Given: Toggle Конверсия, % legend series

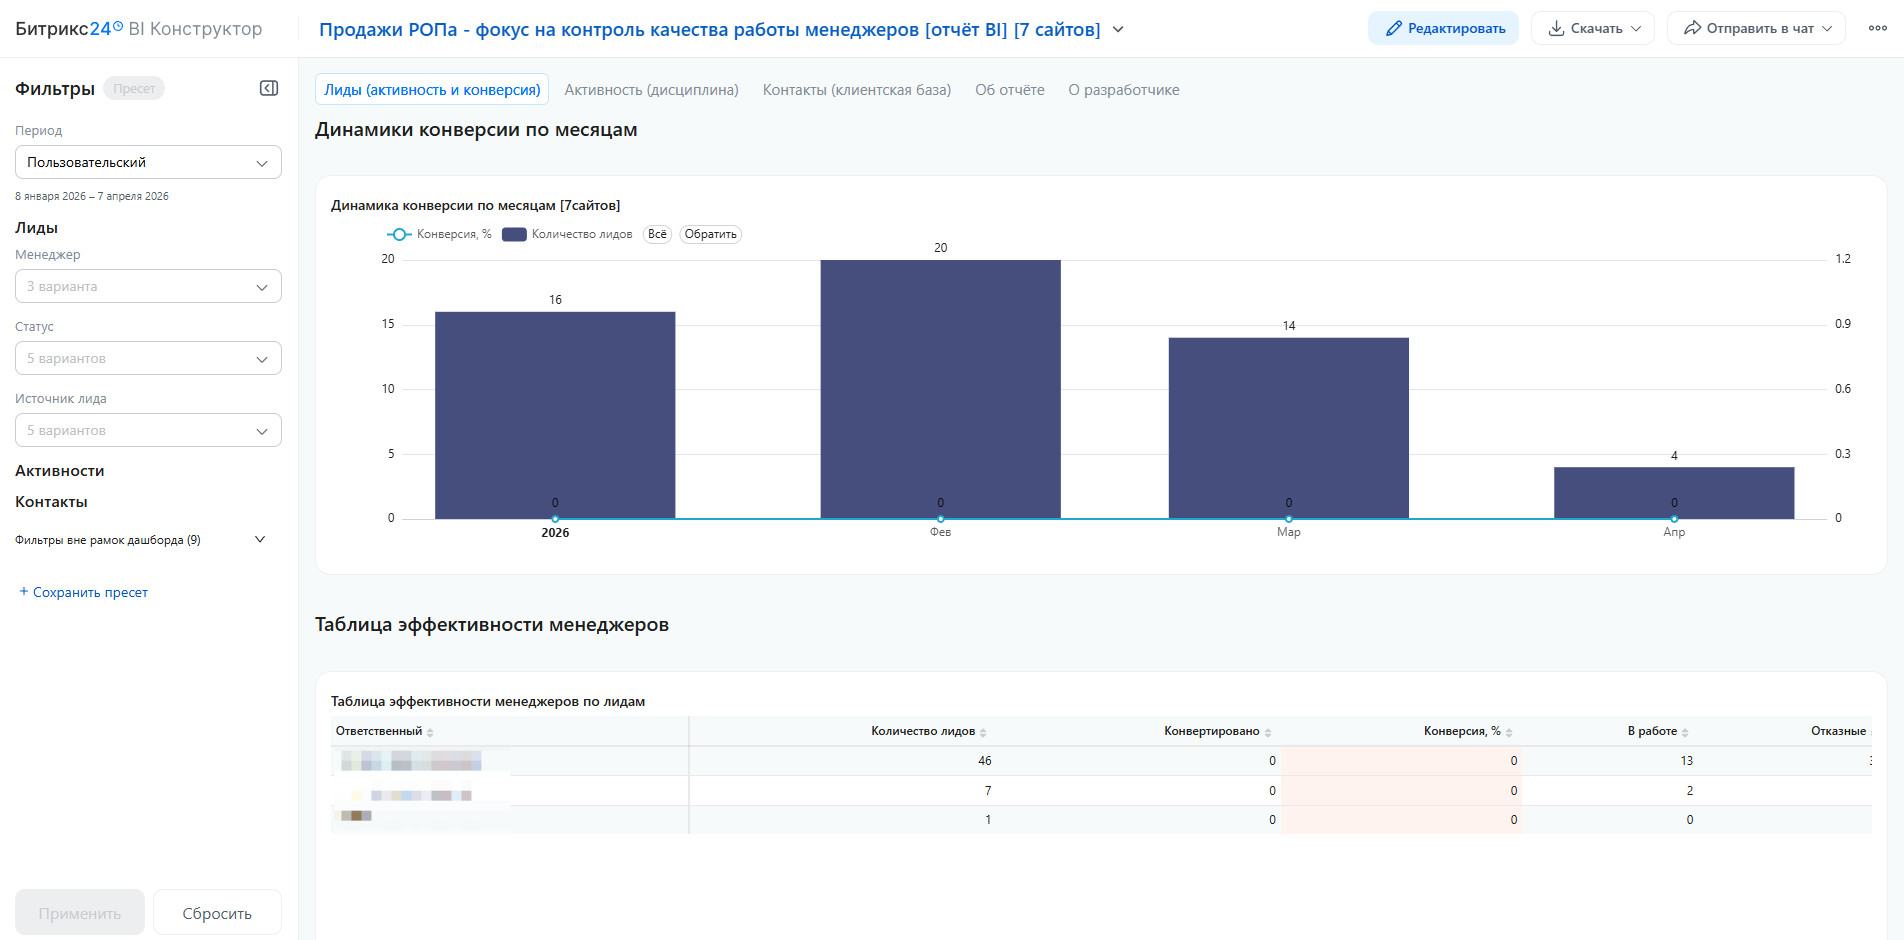Looking at the screenshot, I should 440,234.
